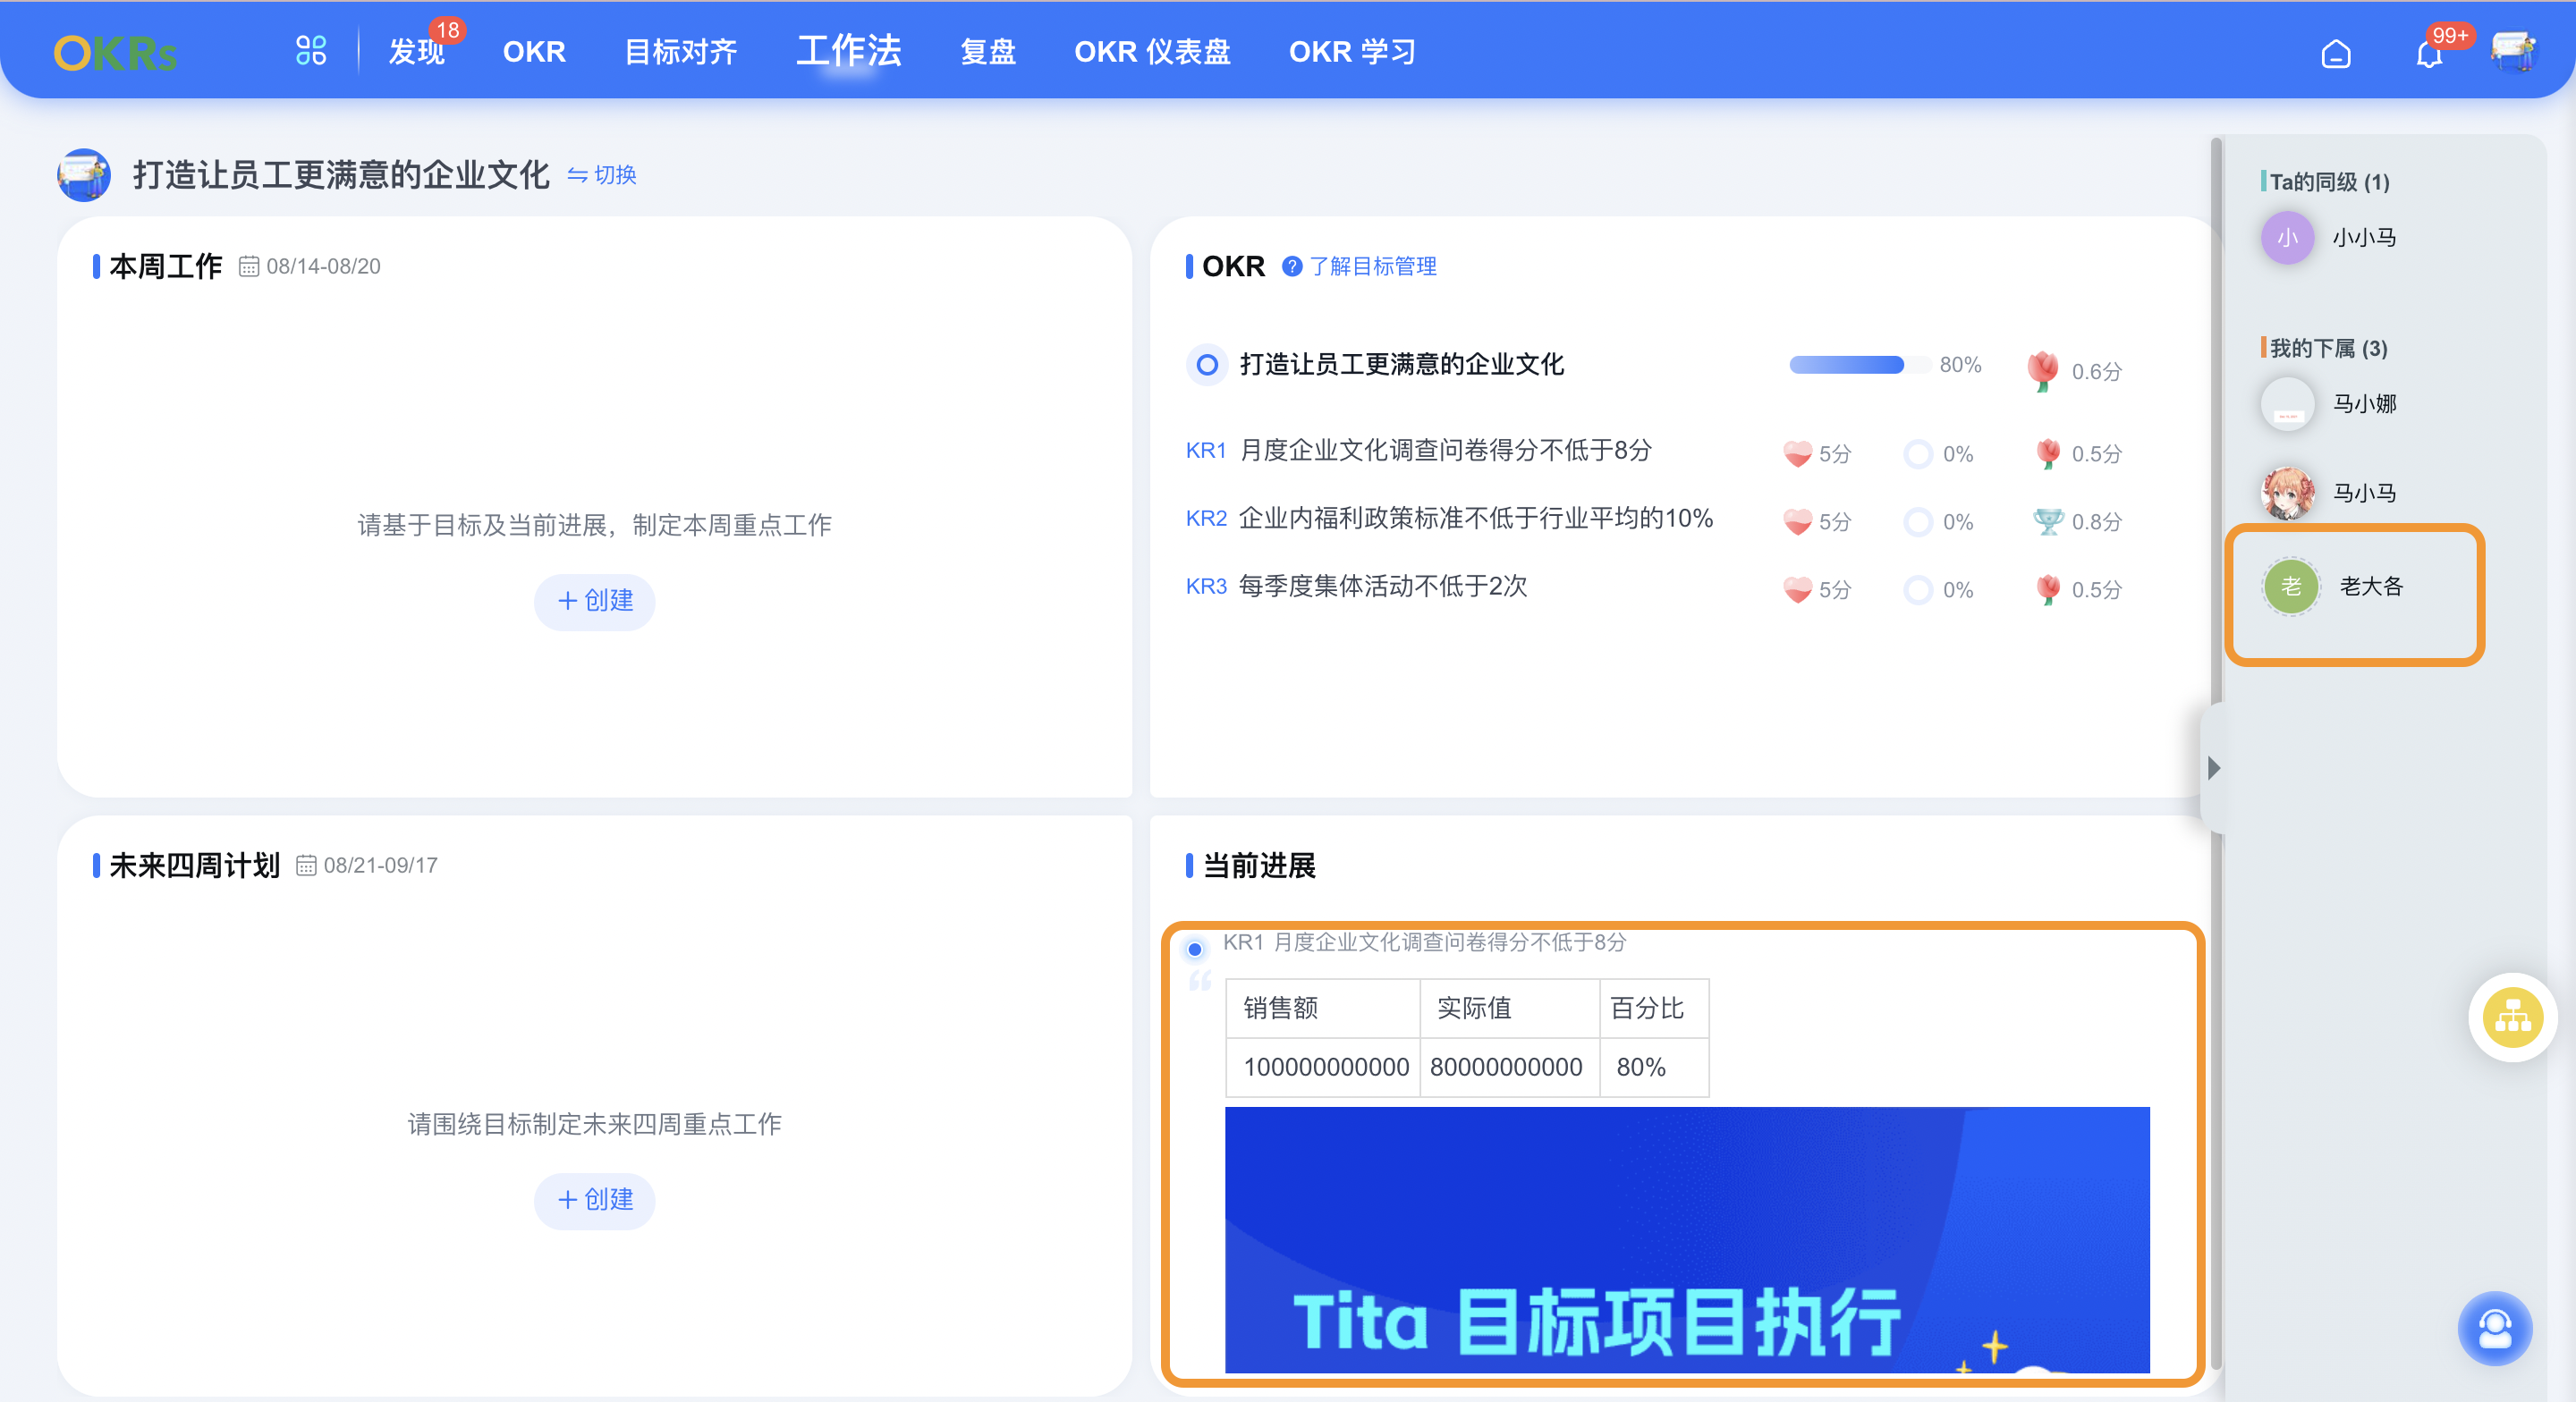The width and height of the screenshot is (2576, 1402).
Task: Select subordinate 马小马 avatar
Action: [2287, 492]
